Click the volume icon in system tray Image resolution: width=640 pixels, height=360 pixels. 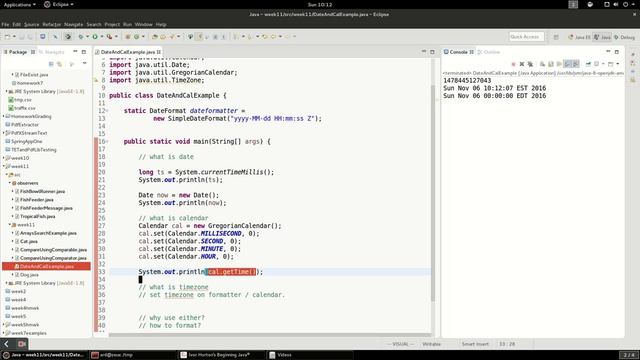(x=616, y=4)
